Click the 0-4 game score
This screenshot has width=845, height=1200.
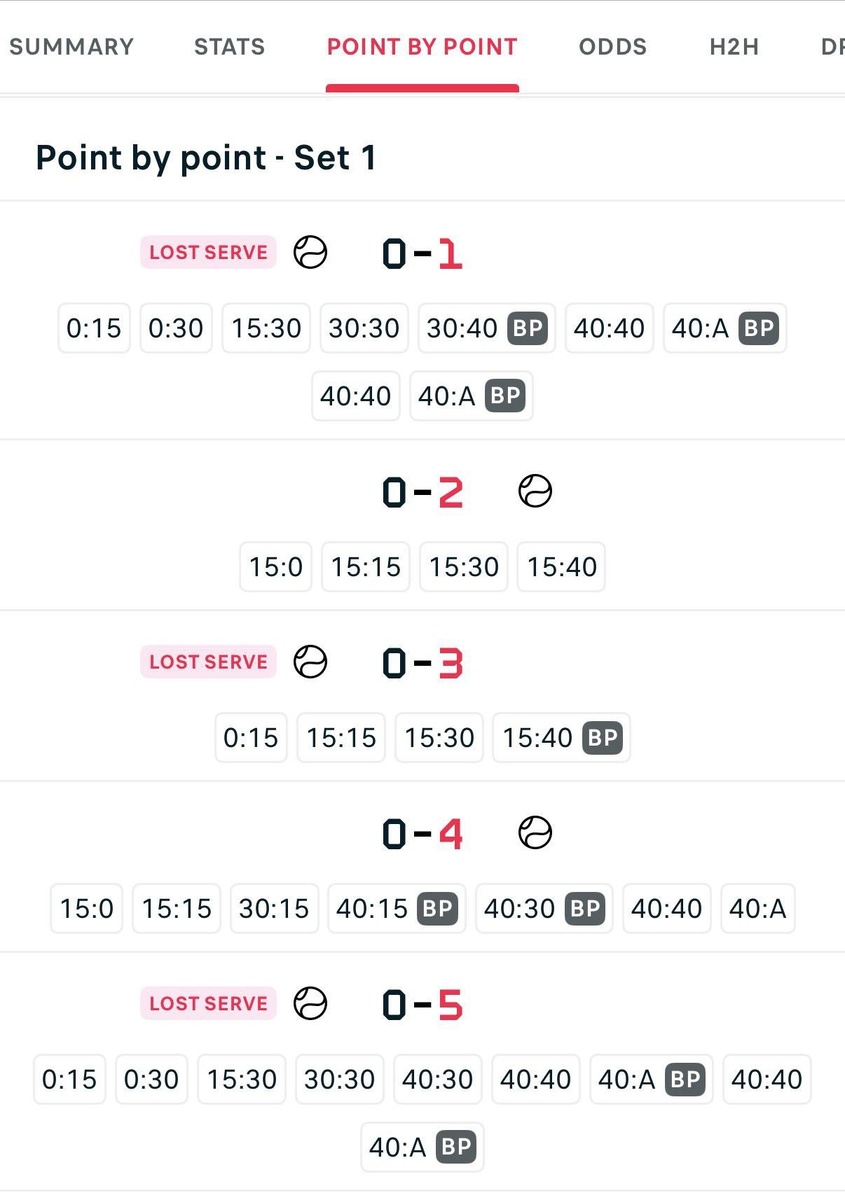(423, 833)
